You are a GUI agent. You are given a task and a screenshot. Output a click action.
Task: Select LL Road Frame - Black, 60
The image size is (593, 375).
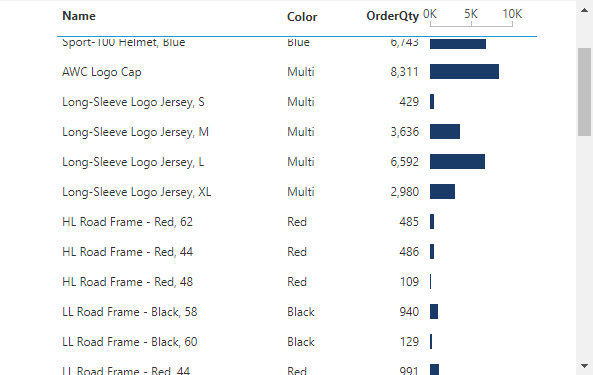point(130,342)
